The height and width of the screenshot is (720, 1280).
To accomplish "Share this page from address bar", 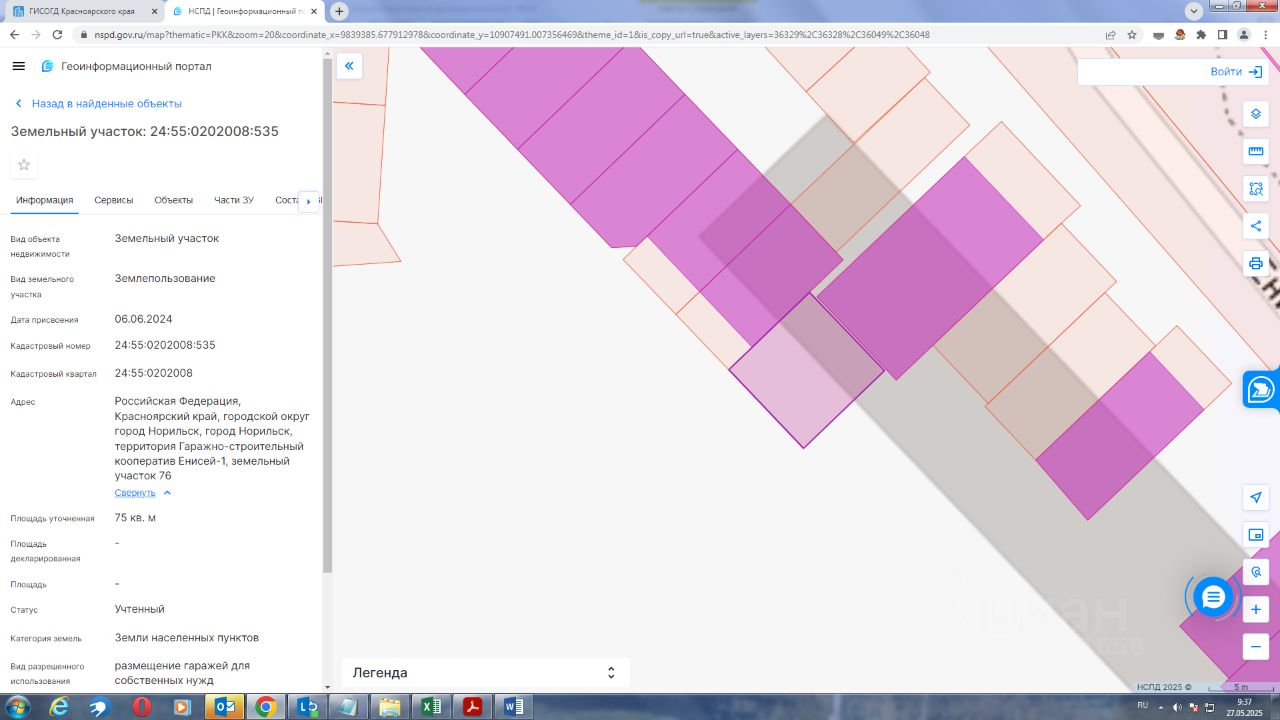I will point(1110,34).
